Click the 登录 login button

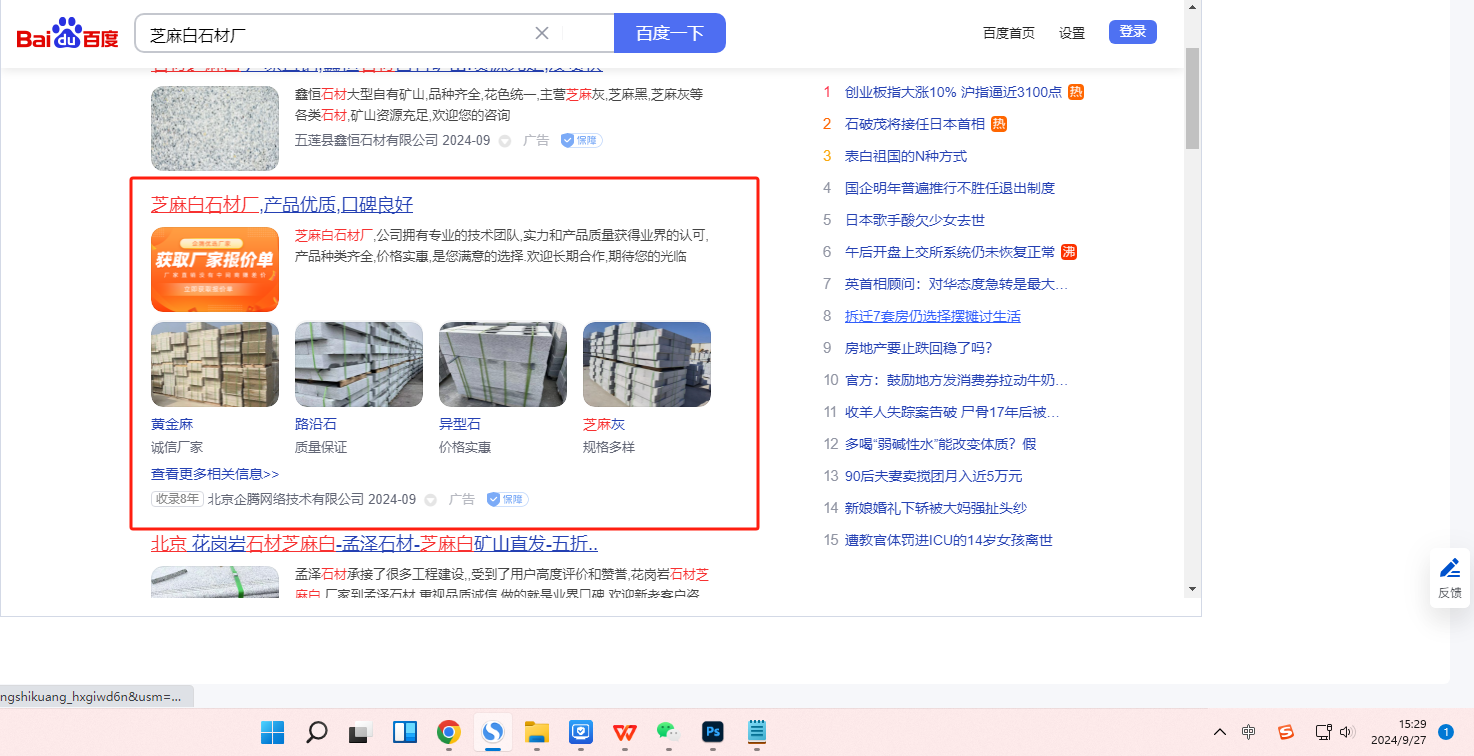click(1133, 32)
